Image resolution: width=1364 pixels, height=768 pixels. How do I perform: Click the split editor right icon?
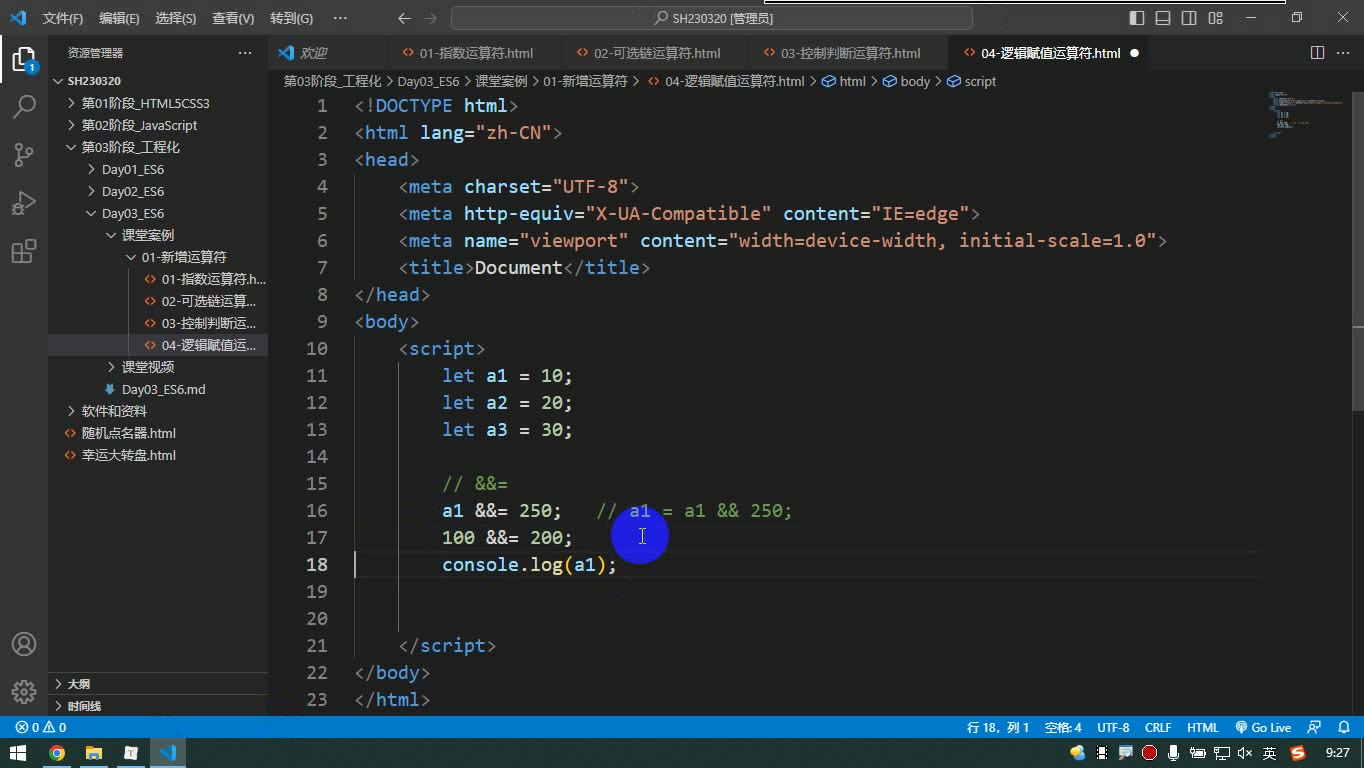tap(1317, 53)
